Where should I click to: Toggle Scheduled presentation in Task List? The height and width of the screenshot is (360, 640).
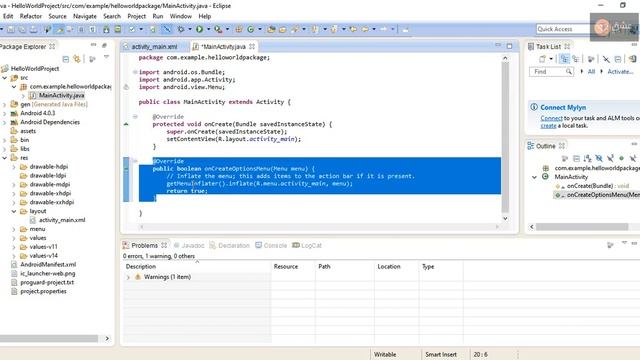coord(576,59)
